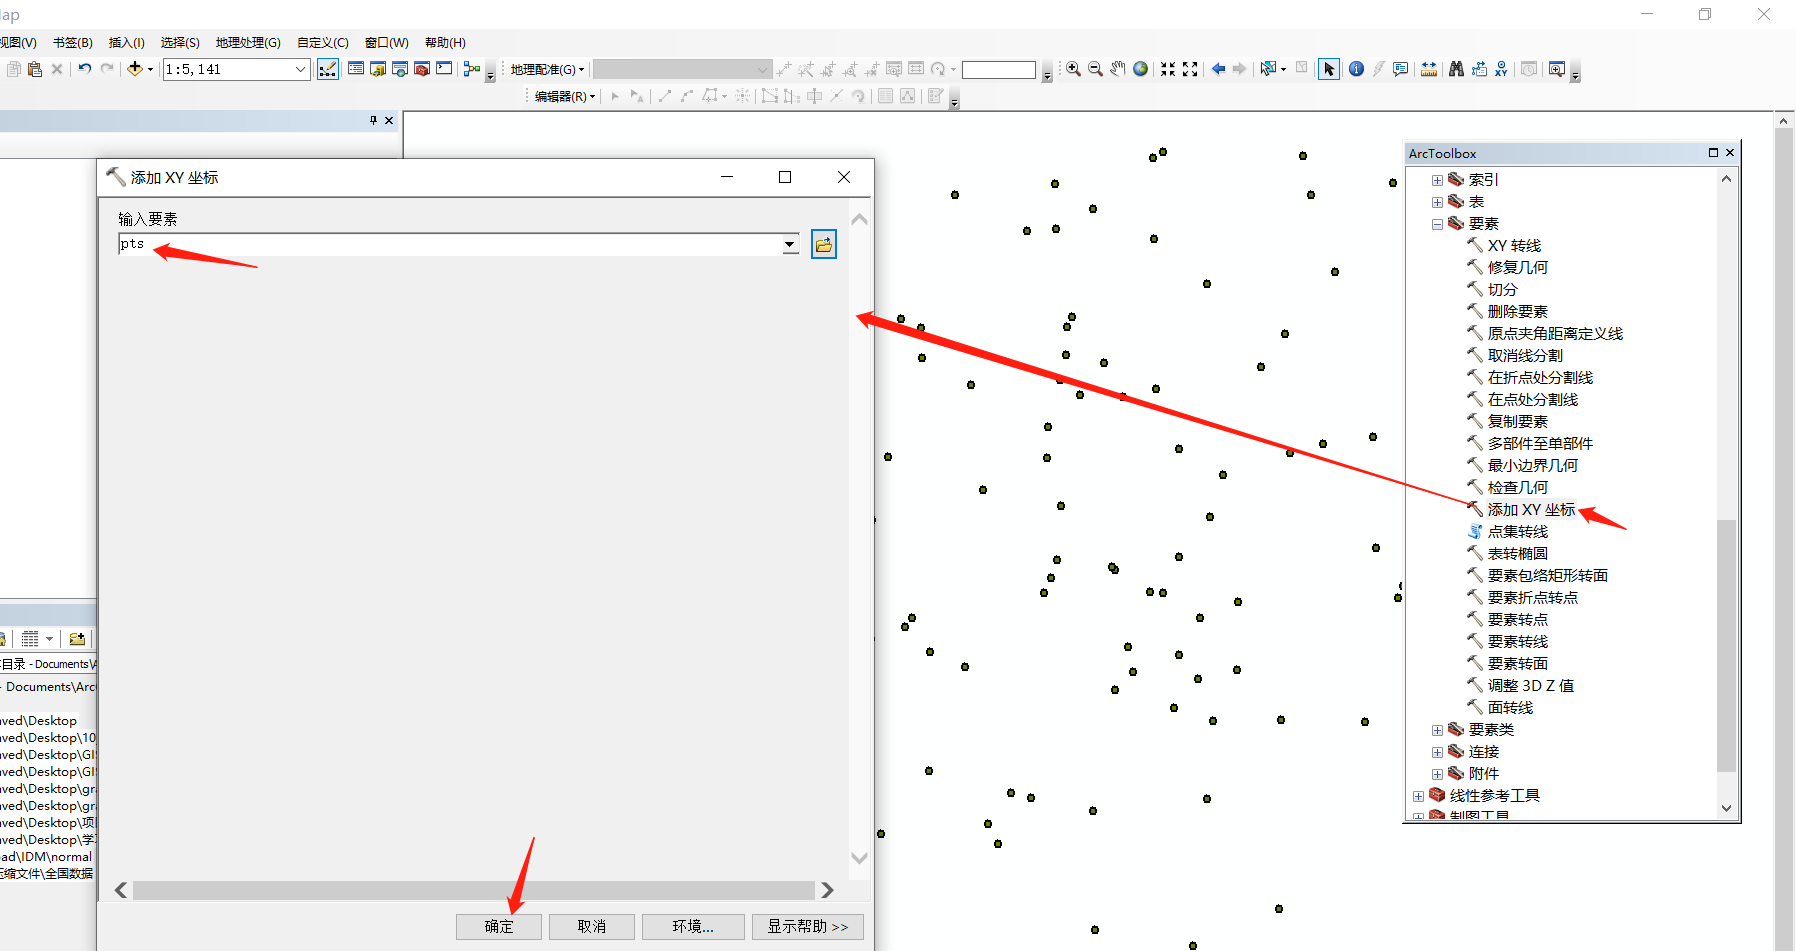This screenshot has height=951, width=1796.
Task: Open the 编辑器(R) dropdown menu
Action: pos(565,96)
